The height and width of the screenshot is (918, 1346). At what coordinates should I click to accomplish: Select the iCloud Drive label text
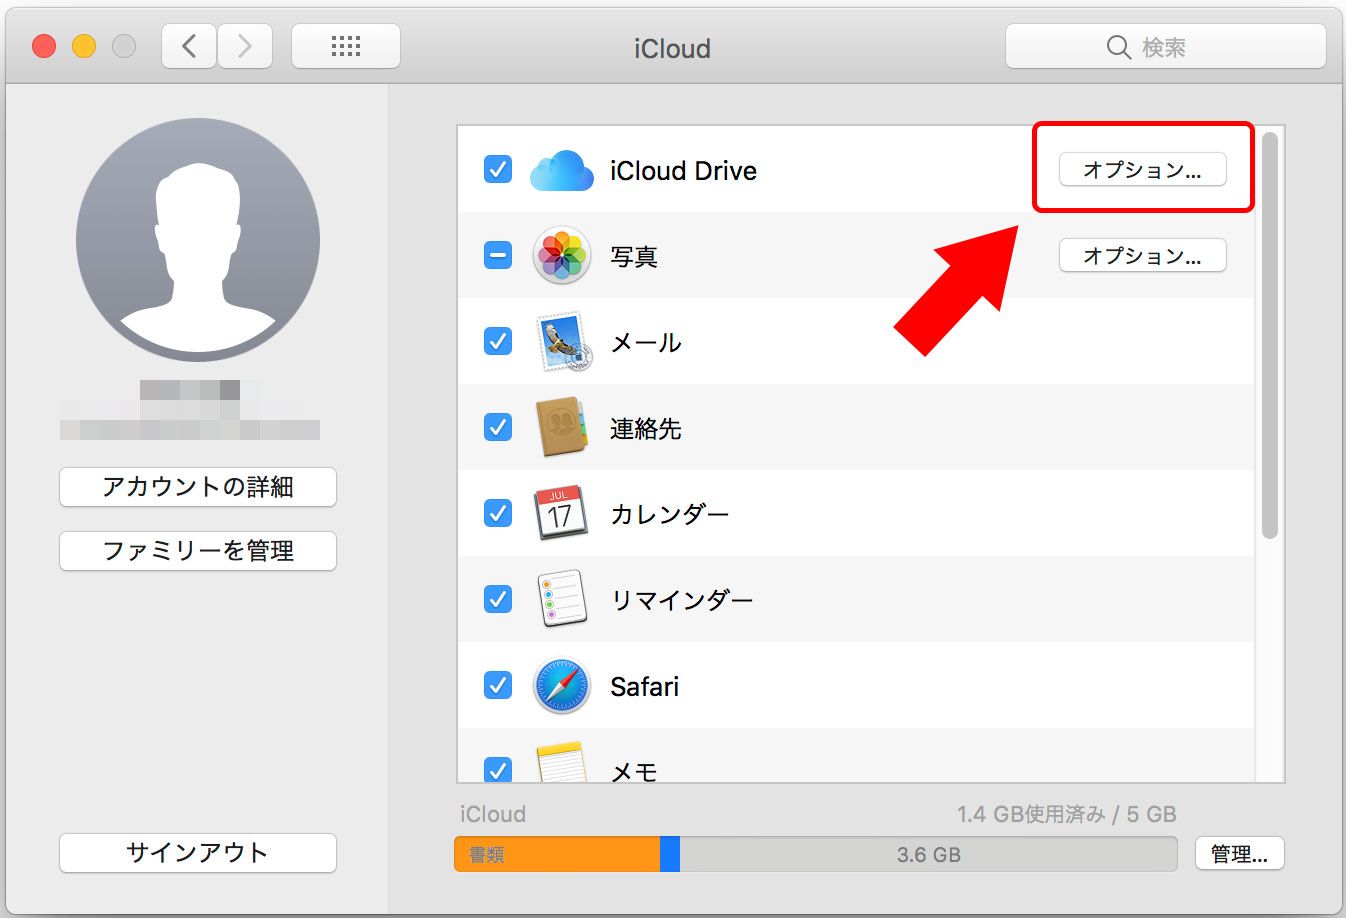click(x=683, y=171)
